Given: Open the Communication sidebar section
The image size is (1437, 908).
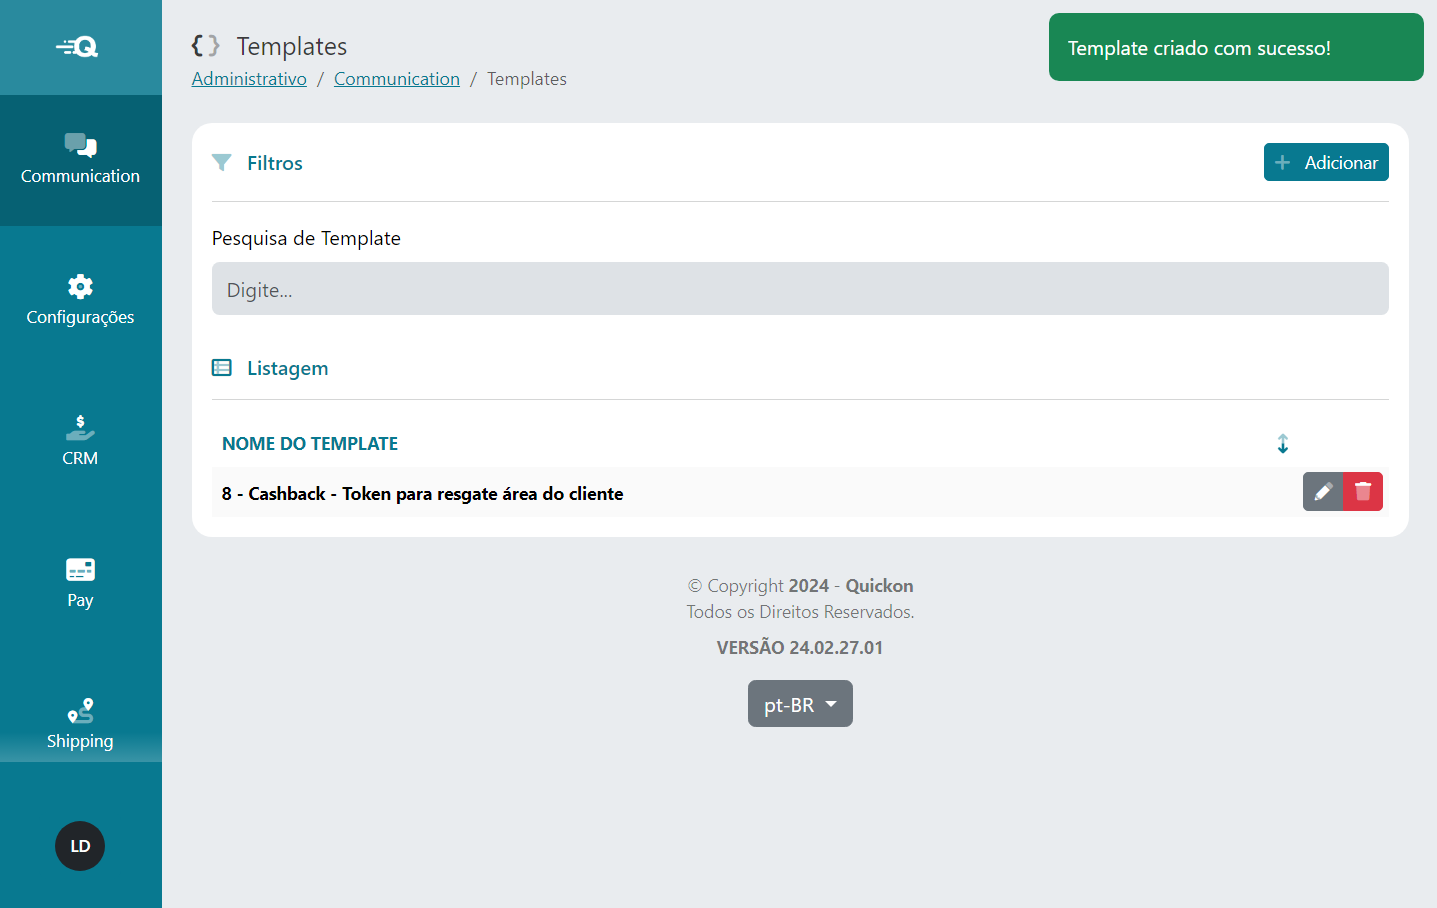Looking at the screenshot, I should (x=80, y=160).
